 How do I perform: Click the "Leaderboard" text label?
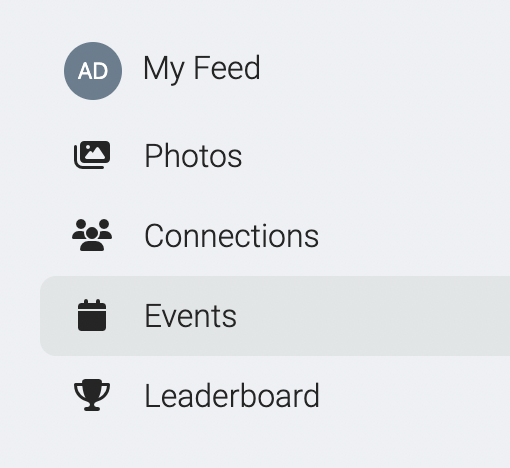[x=232, y=396]
